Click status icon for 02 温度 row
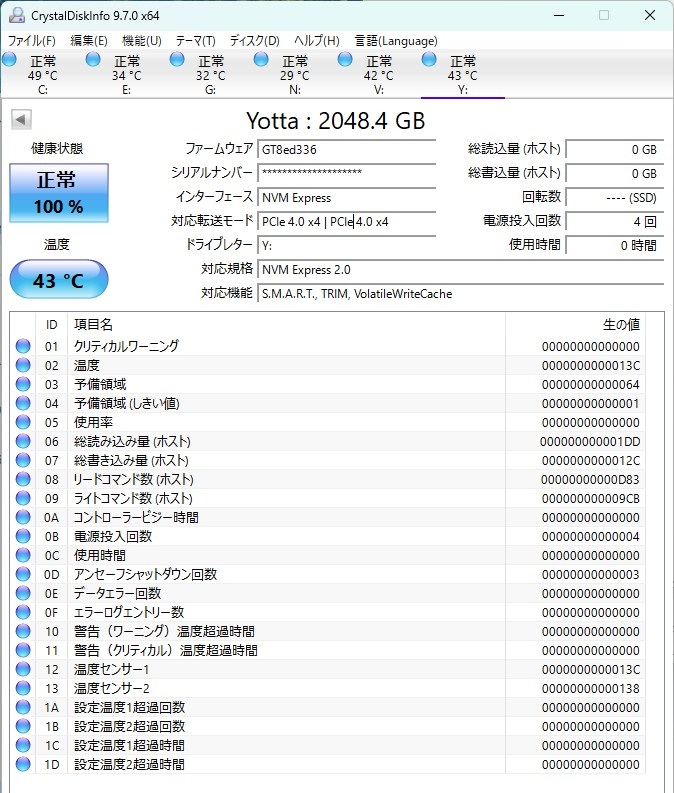The image size is (674, 793). coord(23,365)
